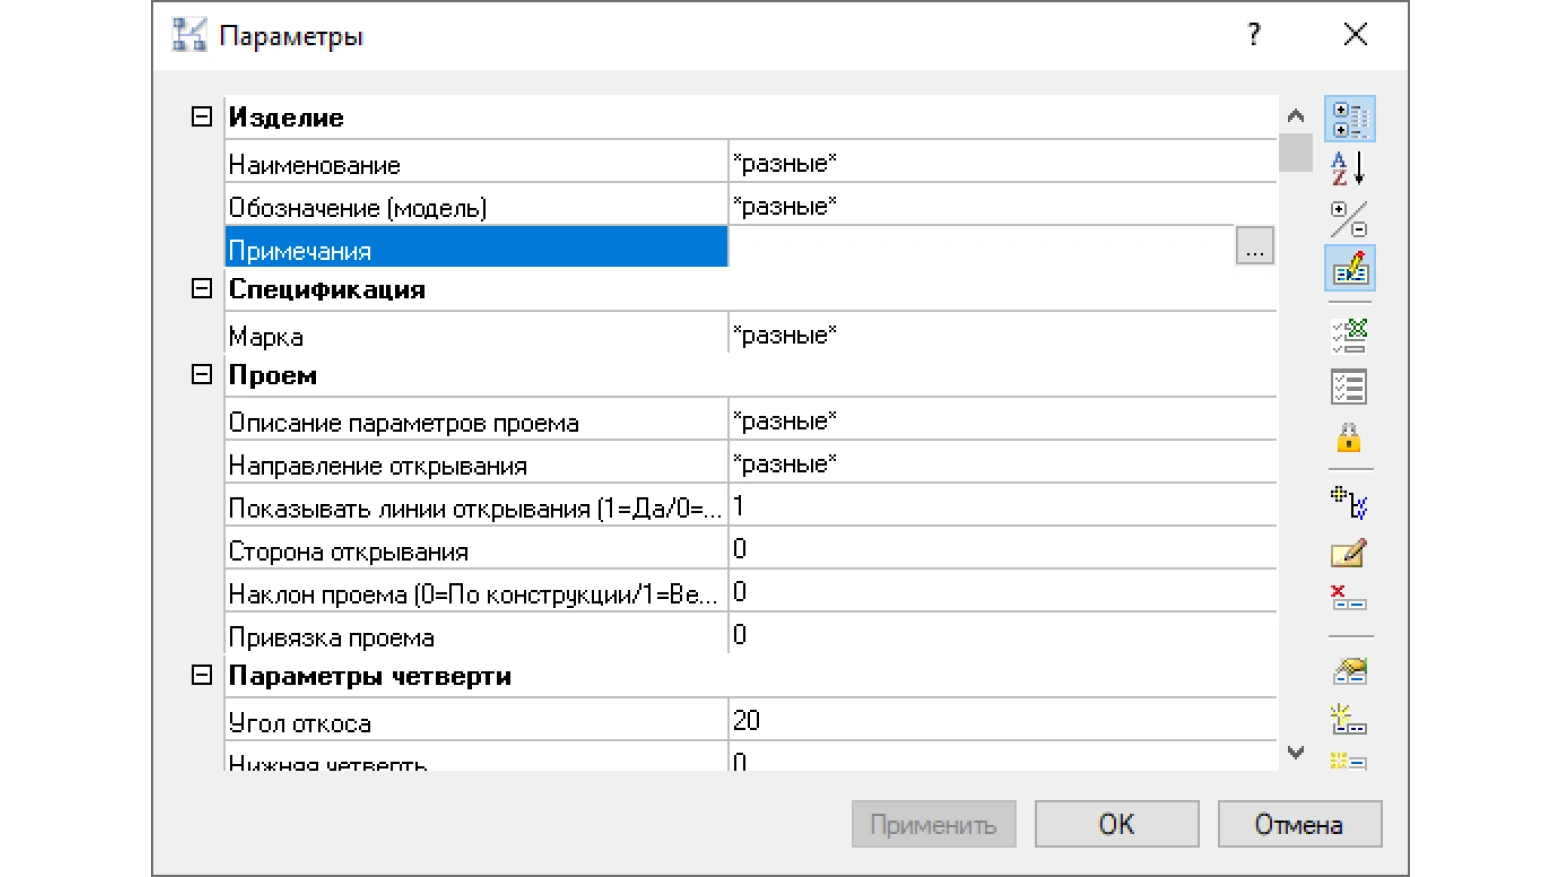Collapse the Изделие group

(x=201, y=117)
